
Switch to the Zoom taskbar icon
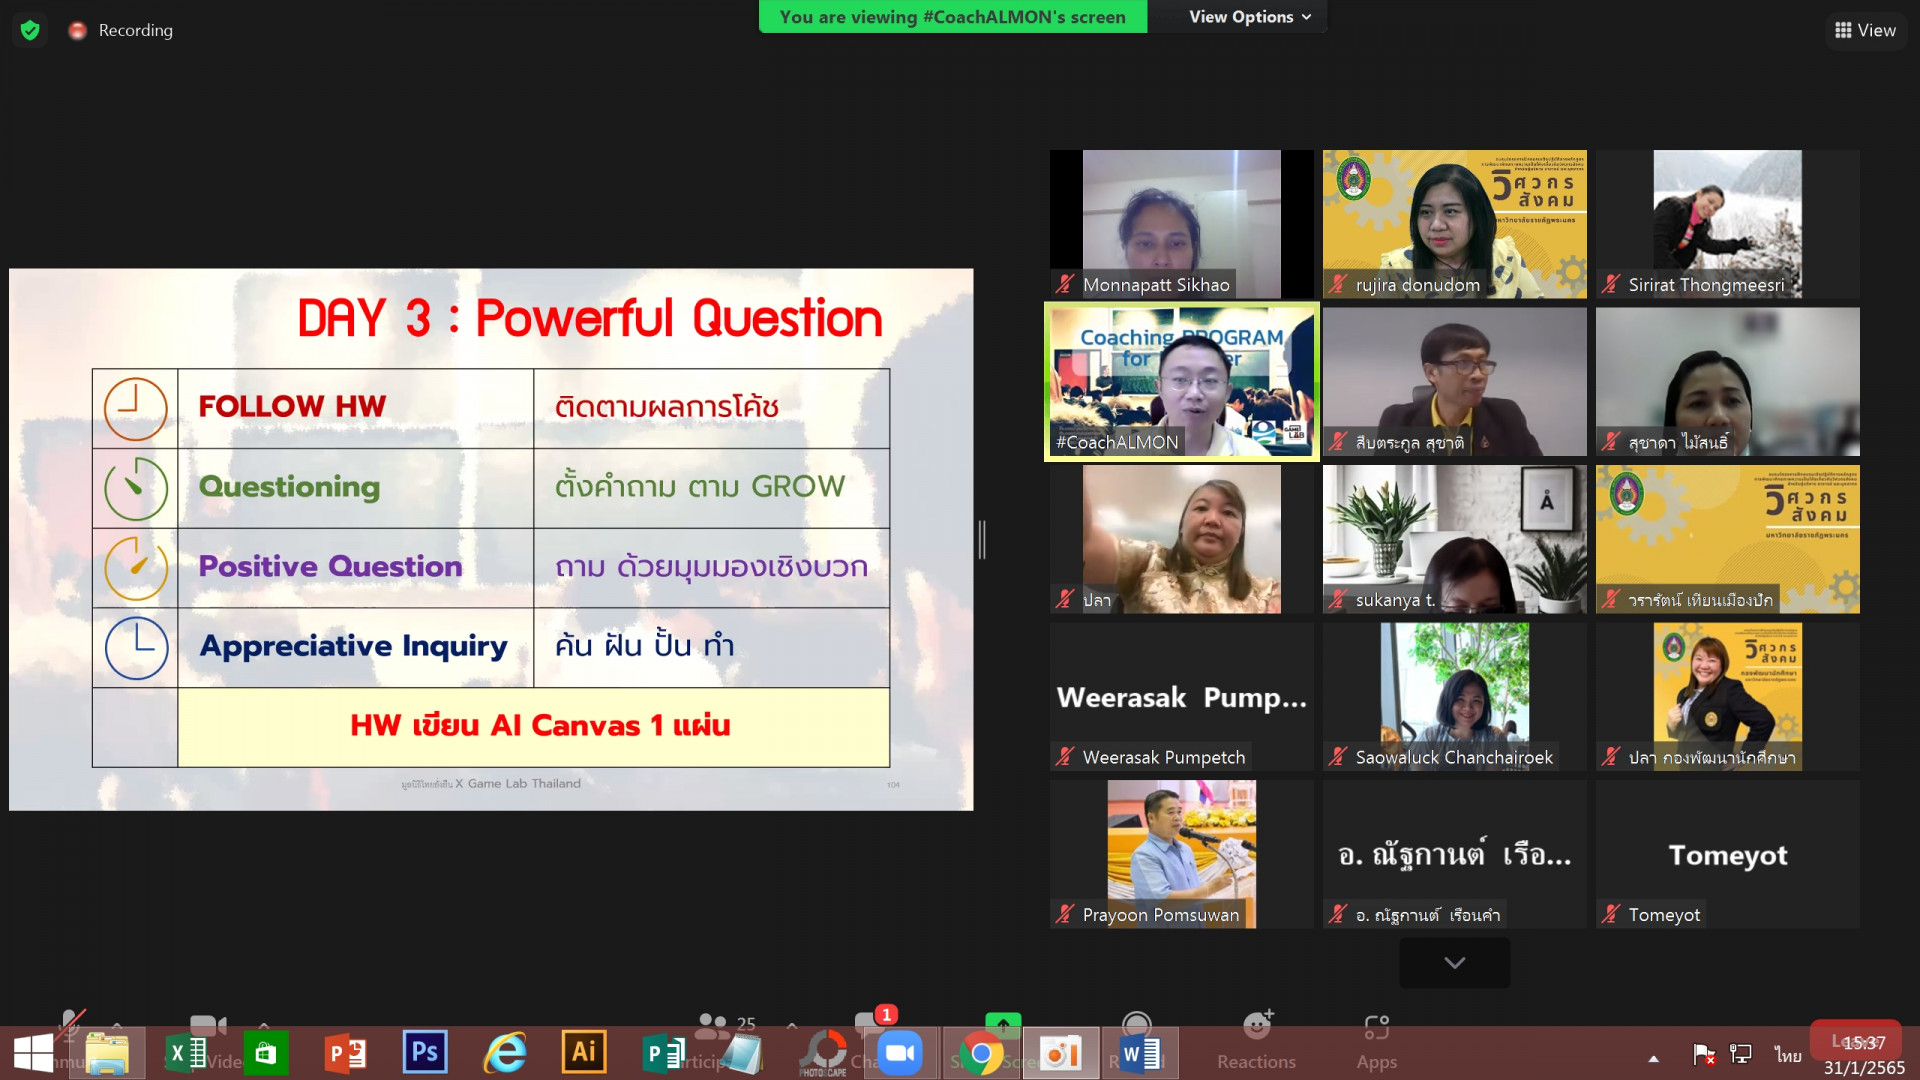point(900,1053)
